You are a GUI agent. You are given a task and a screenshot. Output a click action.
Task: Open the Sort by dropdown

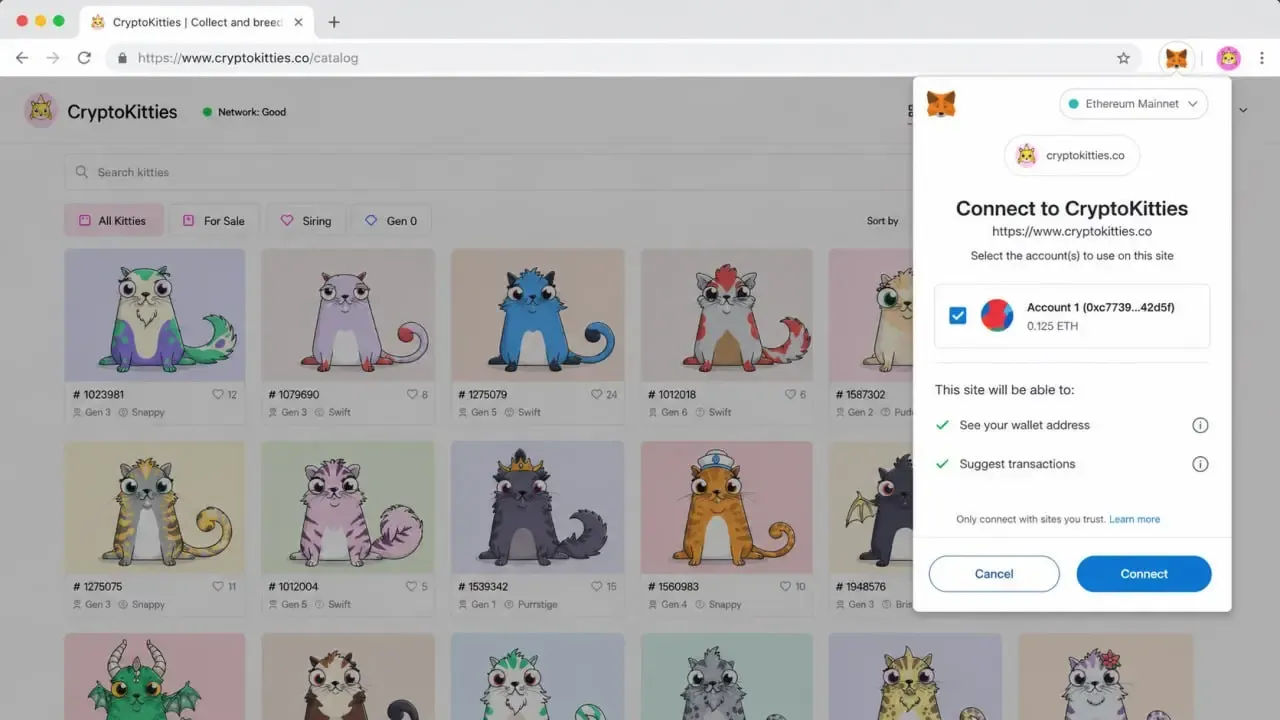[x=882, y=221]
